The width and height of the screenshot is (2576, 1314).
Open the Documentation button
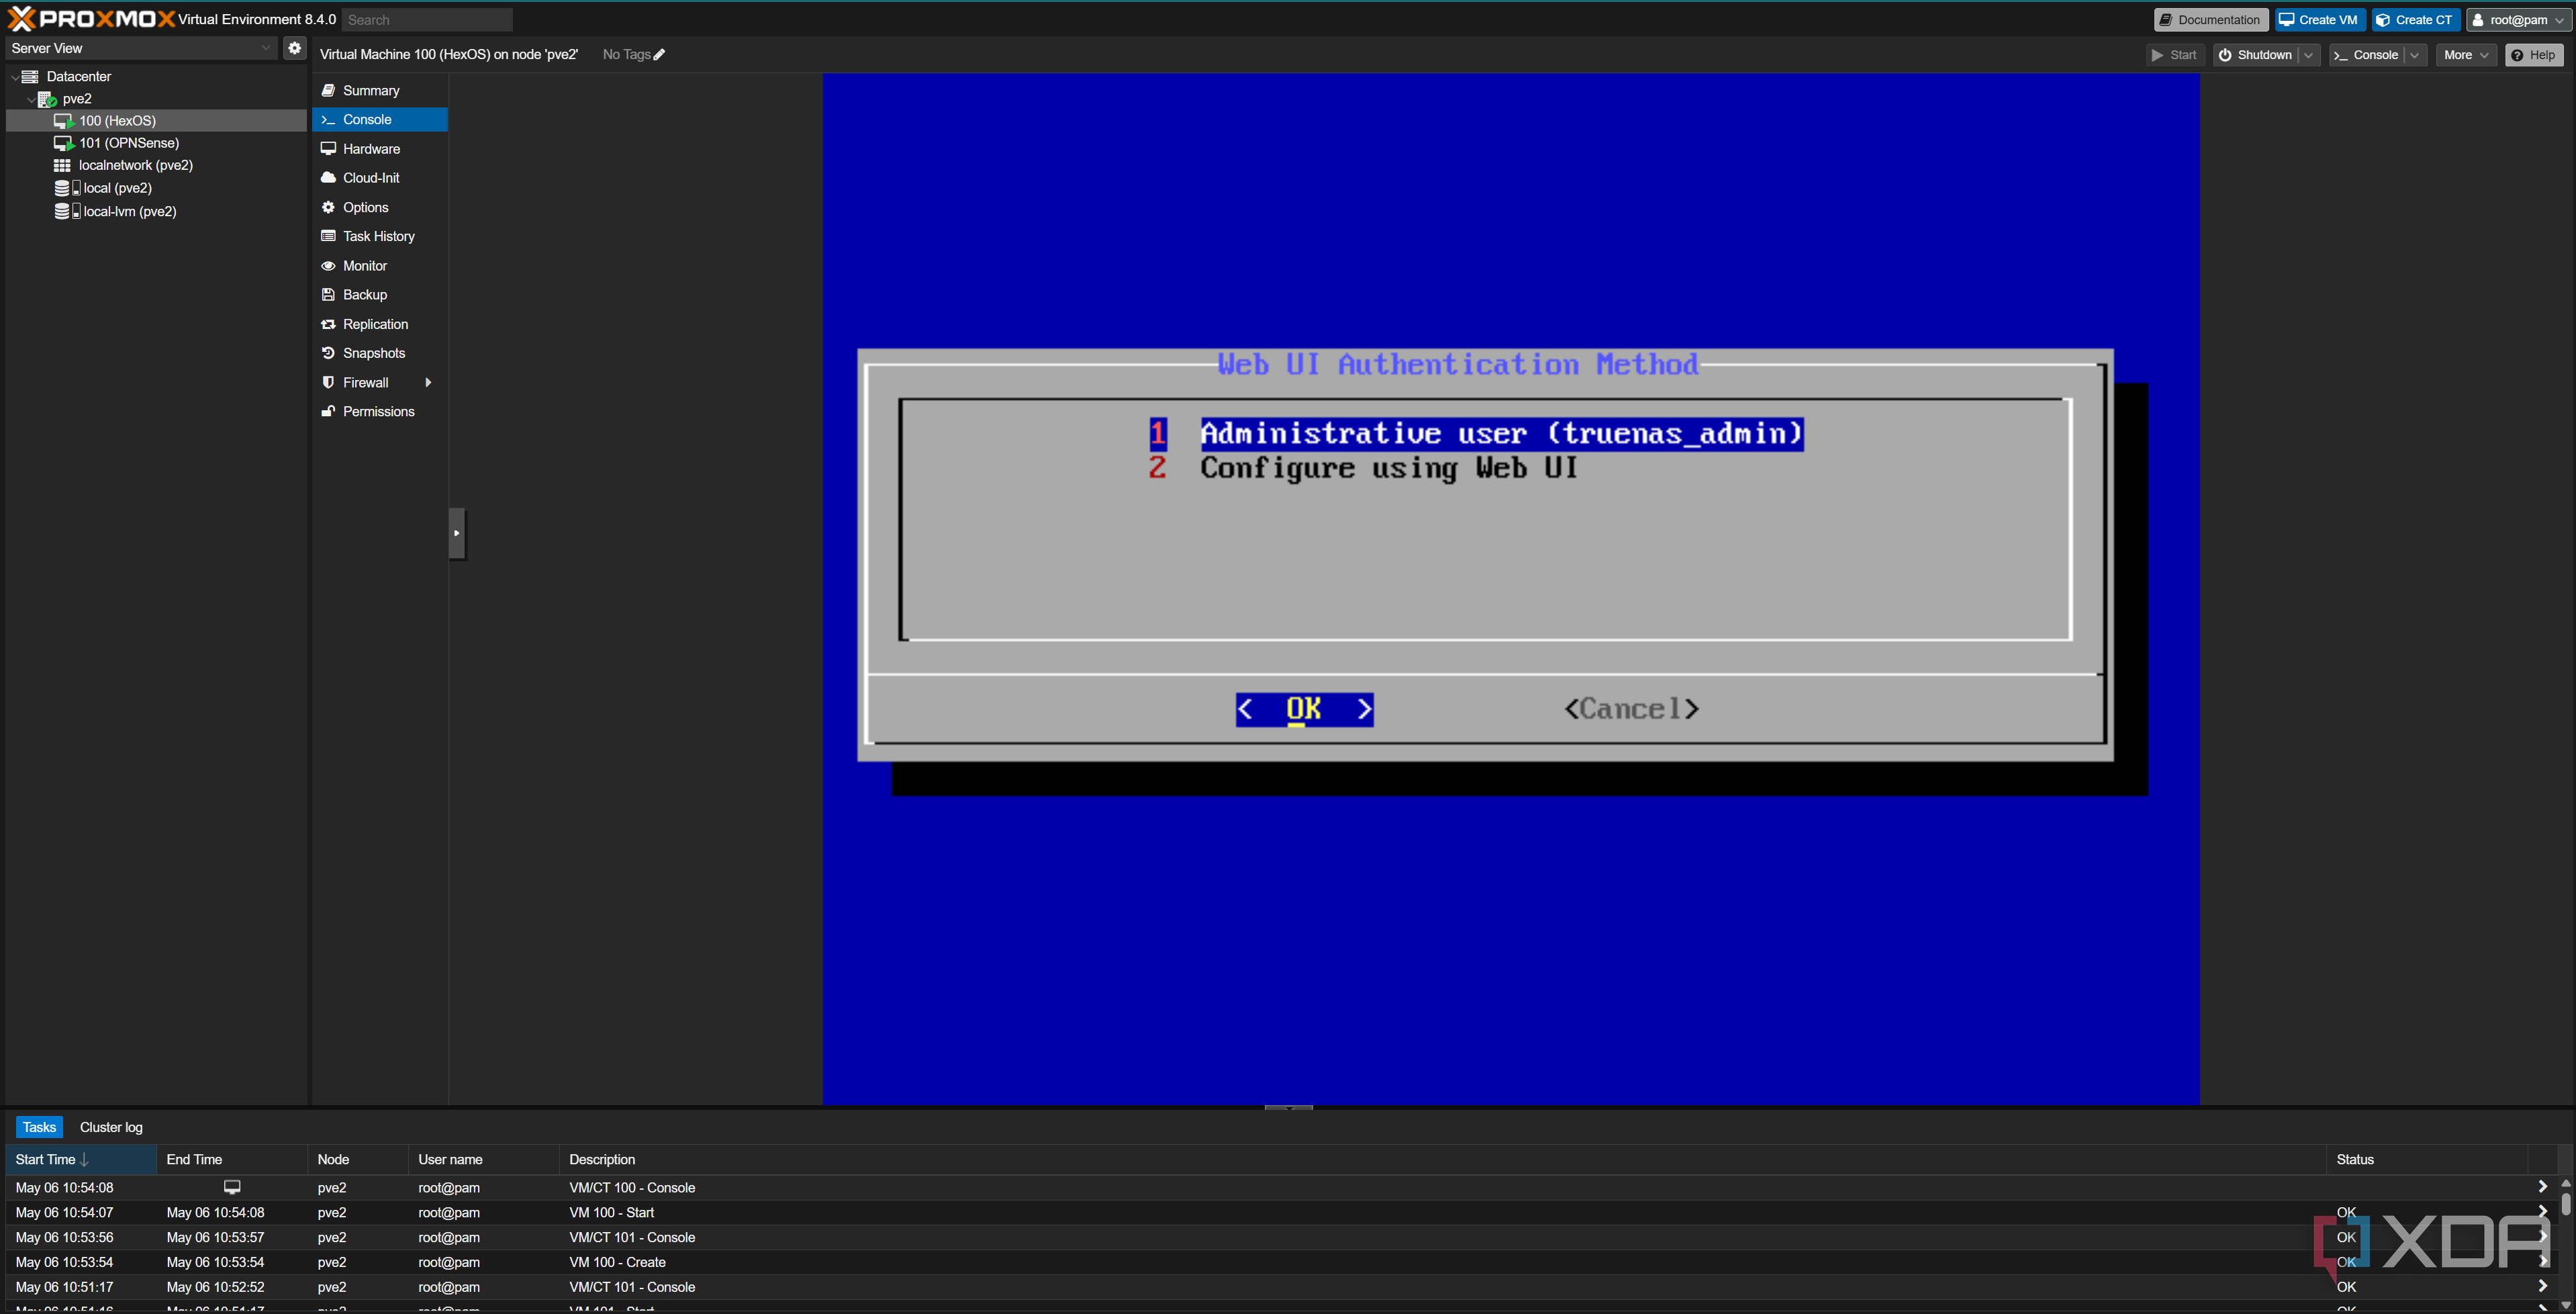pyautogui.click(x=2211, y=20)
